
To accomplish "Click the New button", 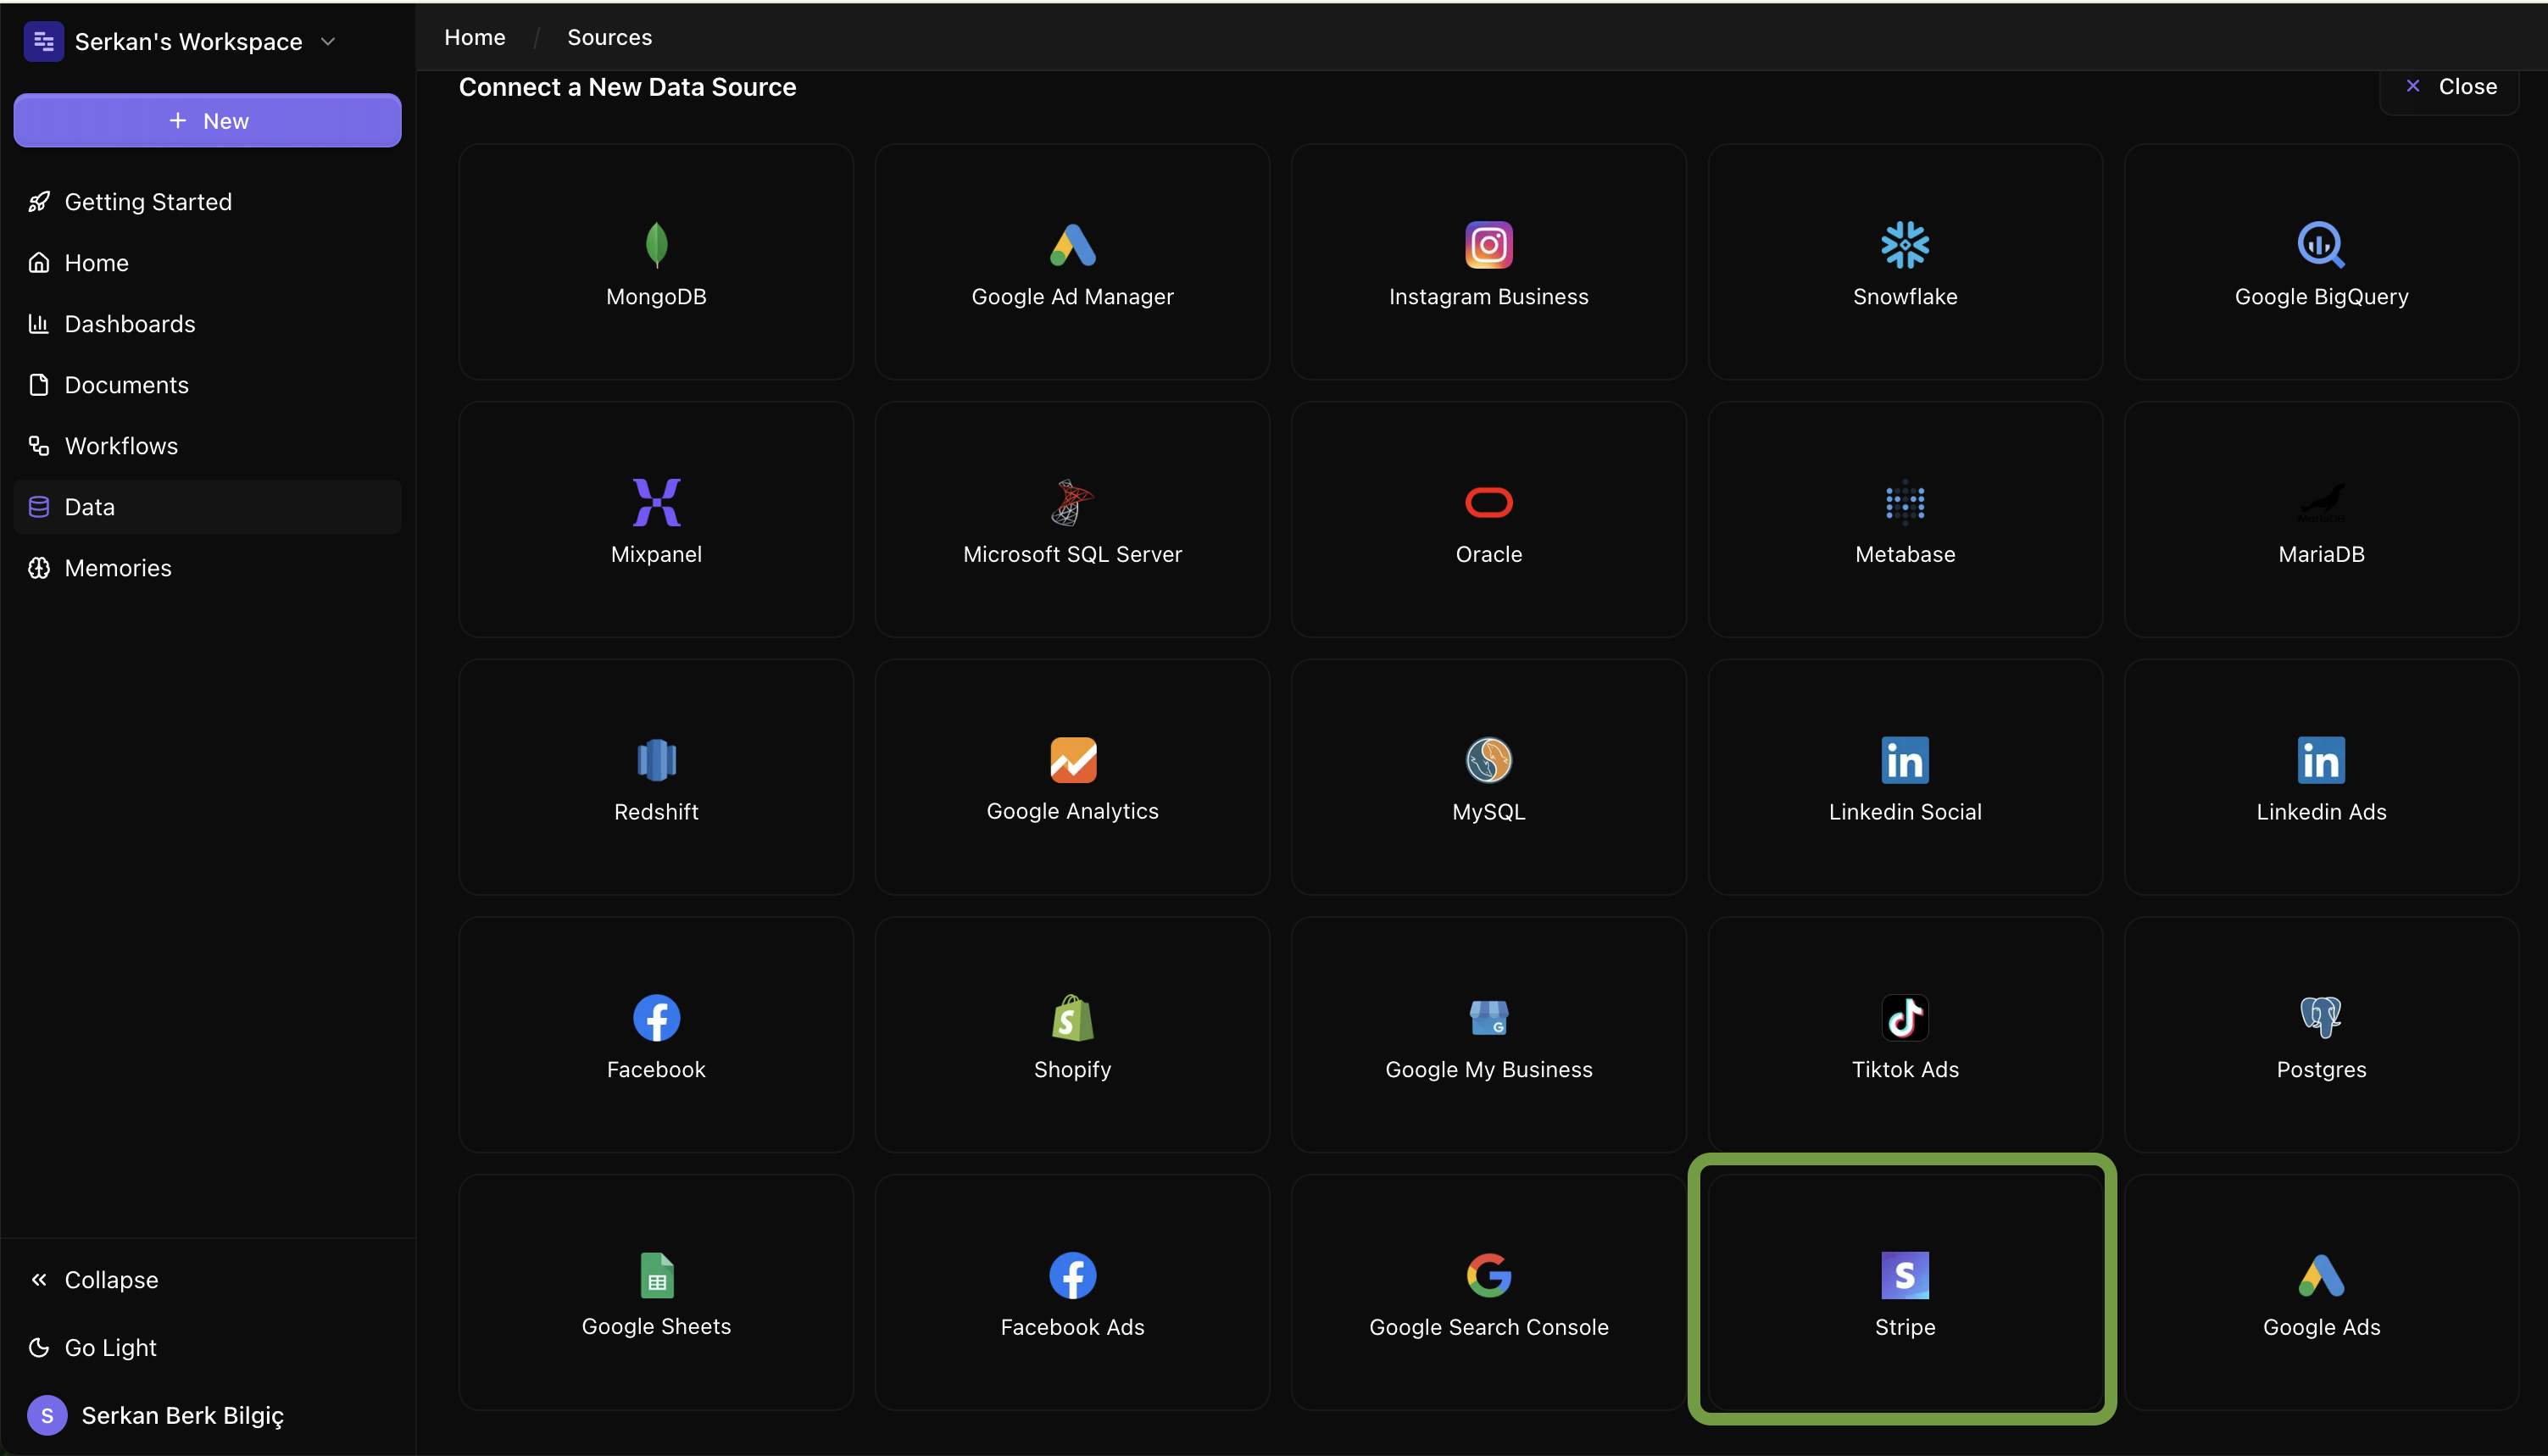I will [207, 120].
